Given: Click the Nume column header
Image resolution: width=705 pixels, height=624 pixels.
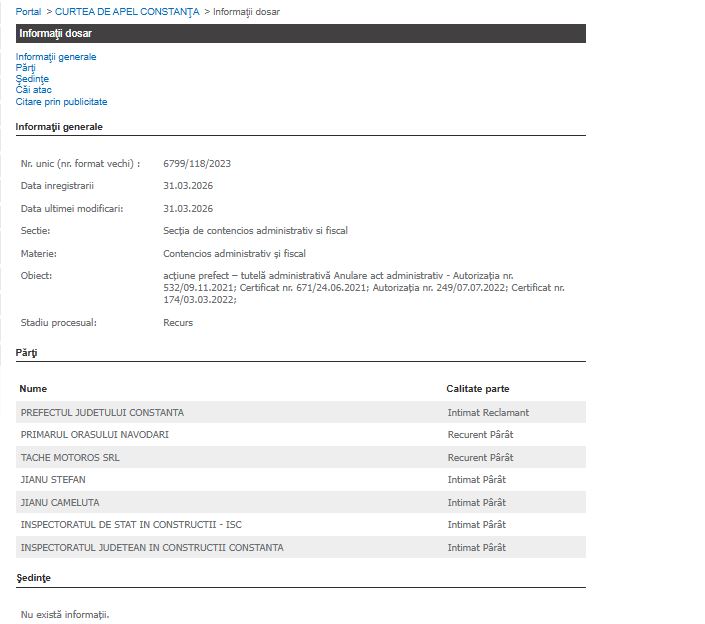Looking at the screenshot, I should coord(33,388).
